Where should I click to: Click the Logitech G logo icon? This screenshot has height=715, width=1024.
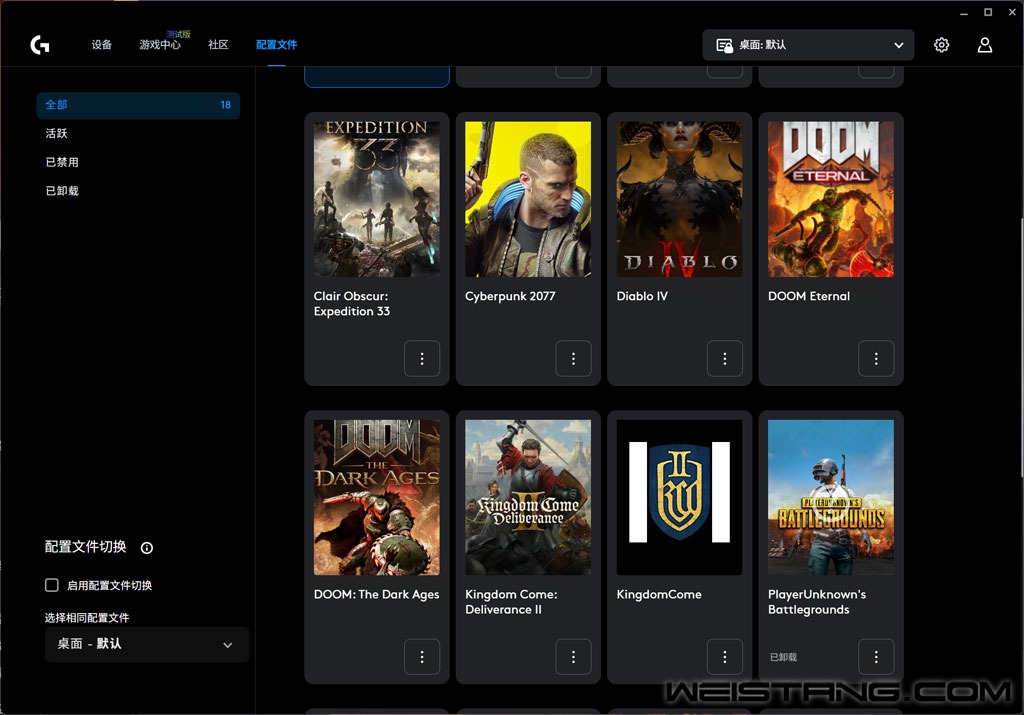pos(40,44)
